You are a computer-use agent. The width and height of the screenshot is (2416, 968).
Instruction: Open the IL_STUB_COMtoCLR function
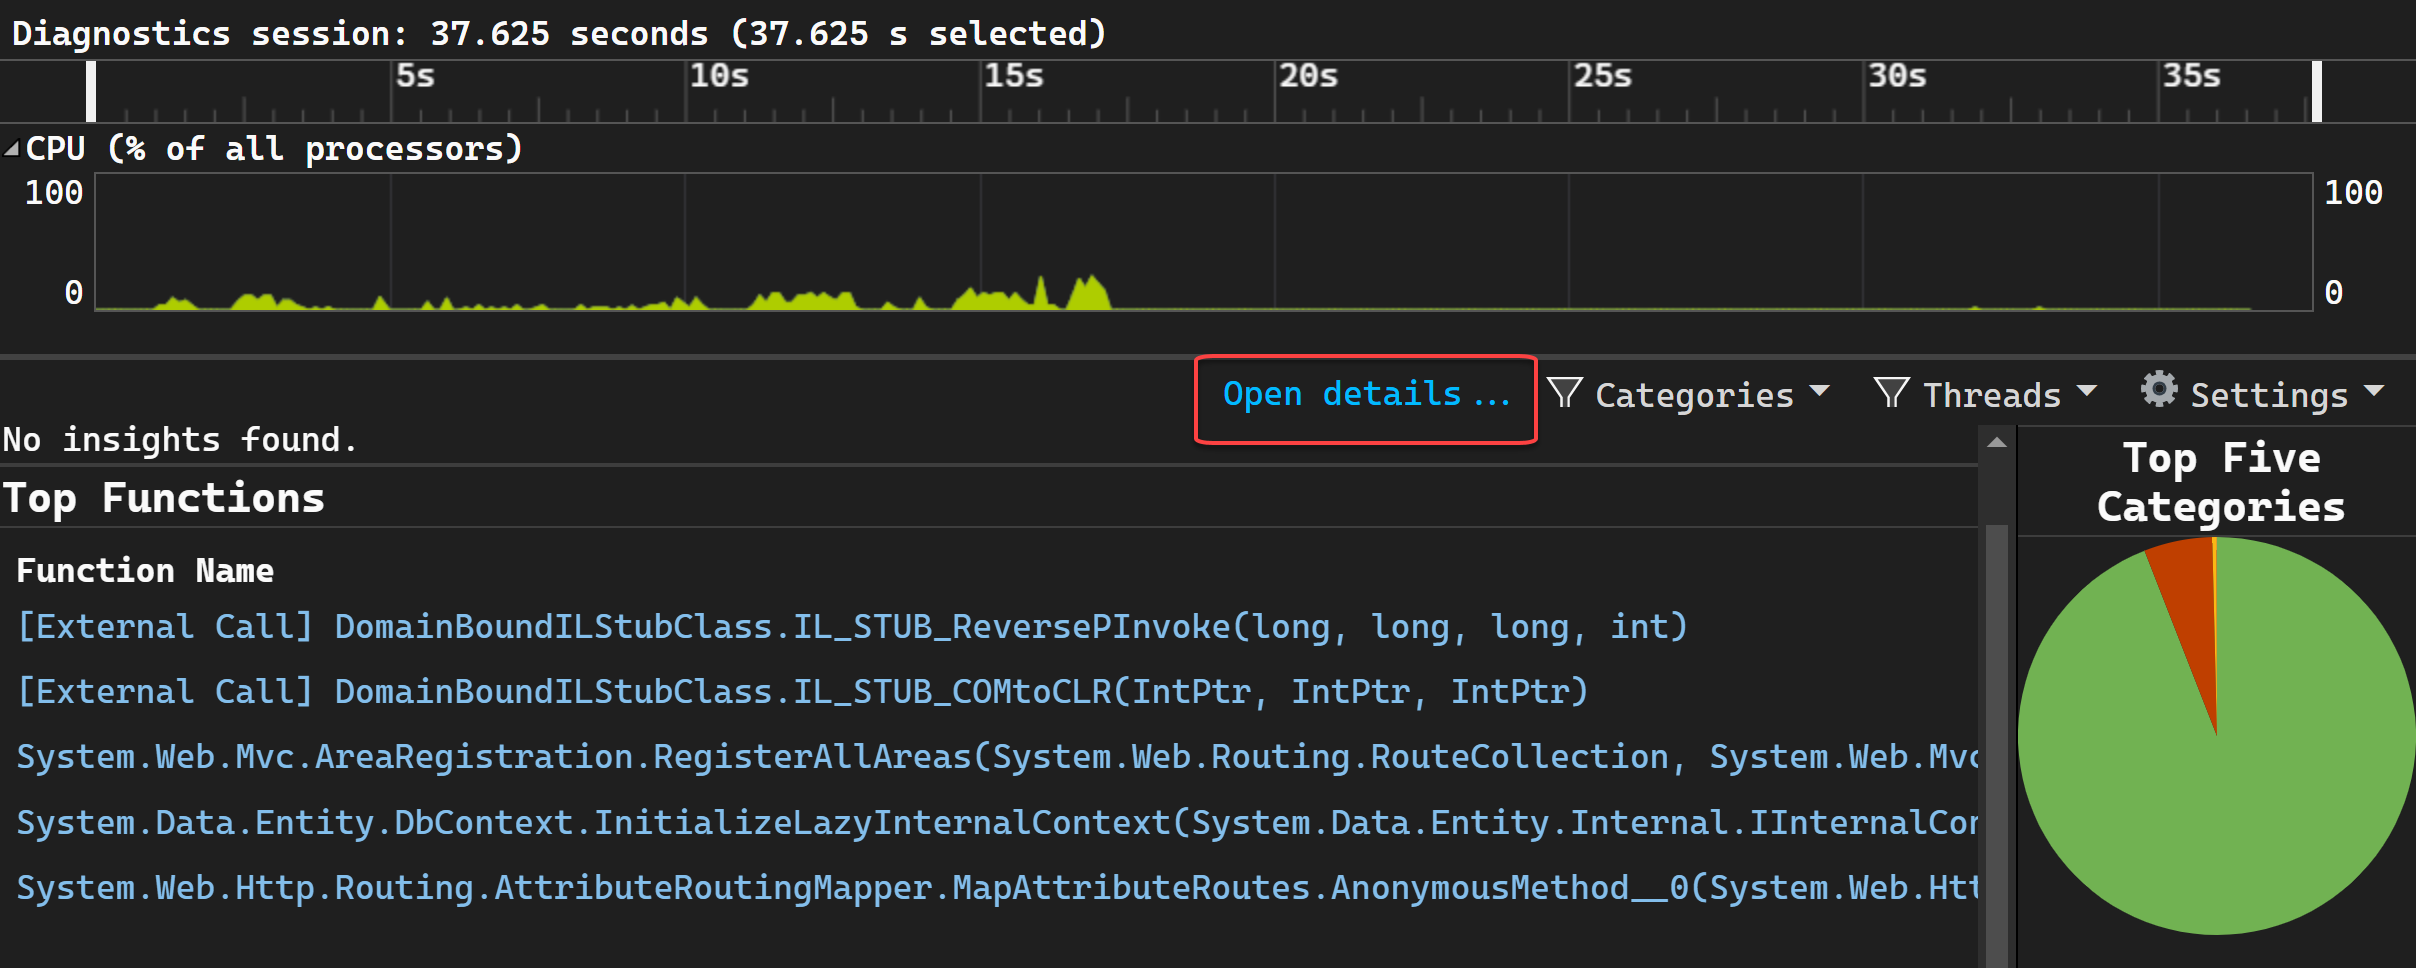(x=800, y=691)
